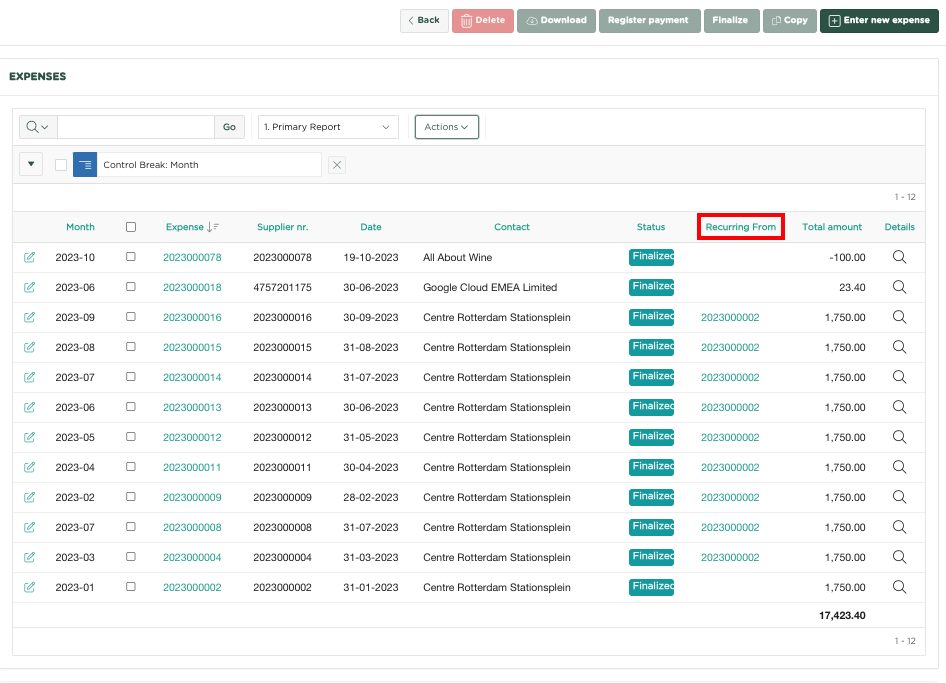The height and width of the screenshot is (683, 946).
Task: Edit the expense row 2023000018
Action: (x=29, y=287)
